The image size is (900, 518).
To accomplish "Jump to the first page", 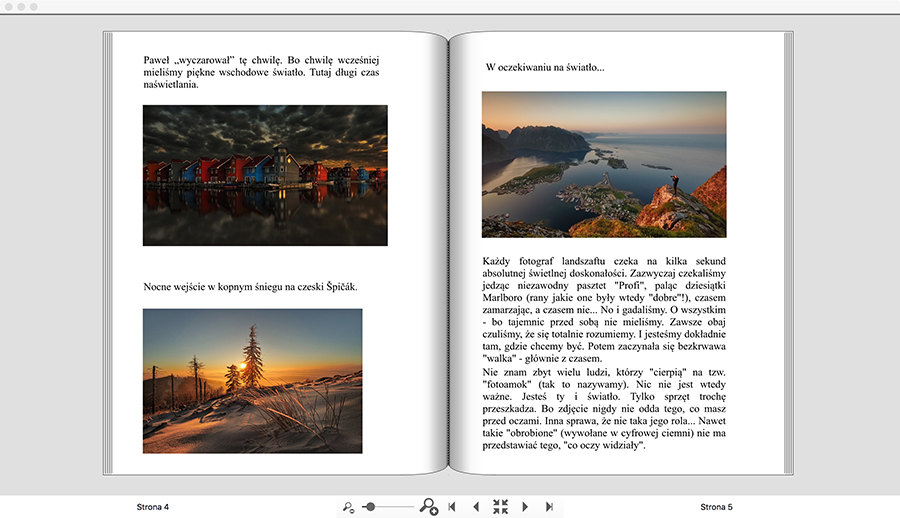I will [452, 507].
